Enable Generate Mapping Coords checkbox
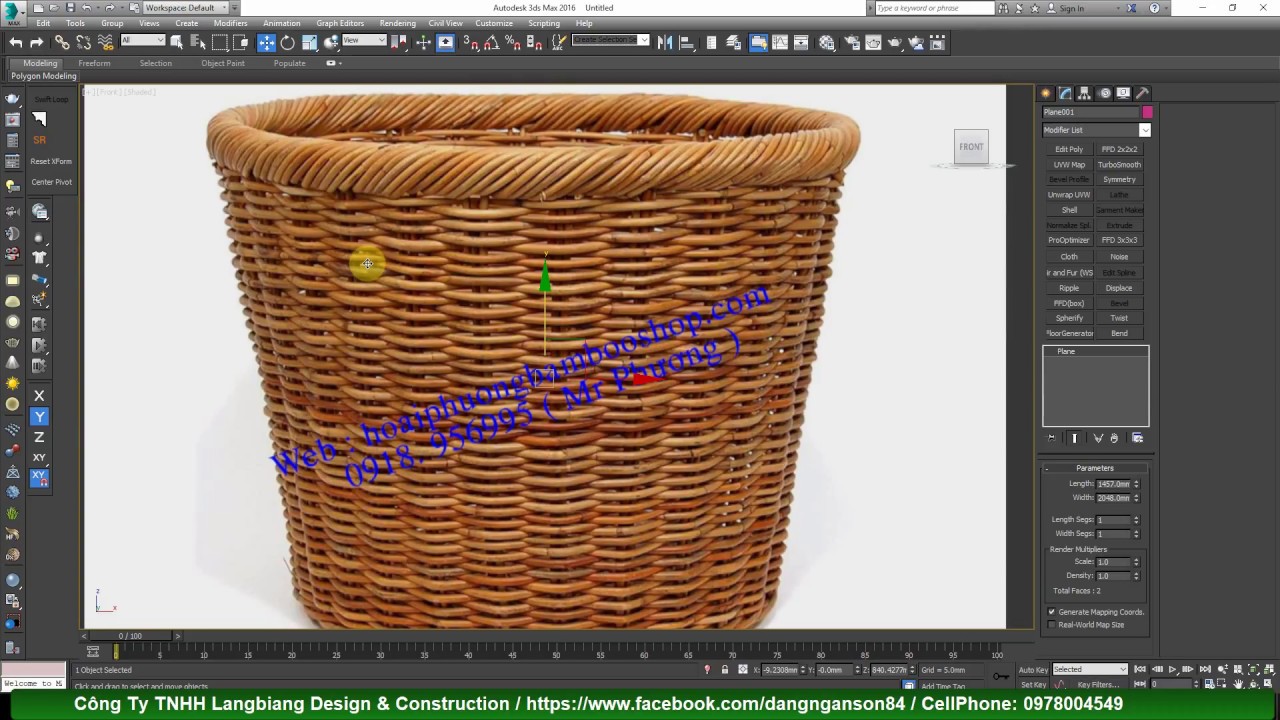Viewport: 1280px width, 720px height. pyautogui.click(x=1051, y=612)
